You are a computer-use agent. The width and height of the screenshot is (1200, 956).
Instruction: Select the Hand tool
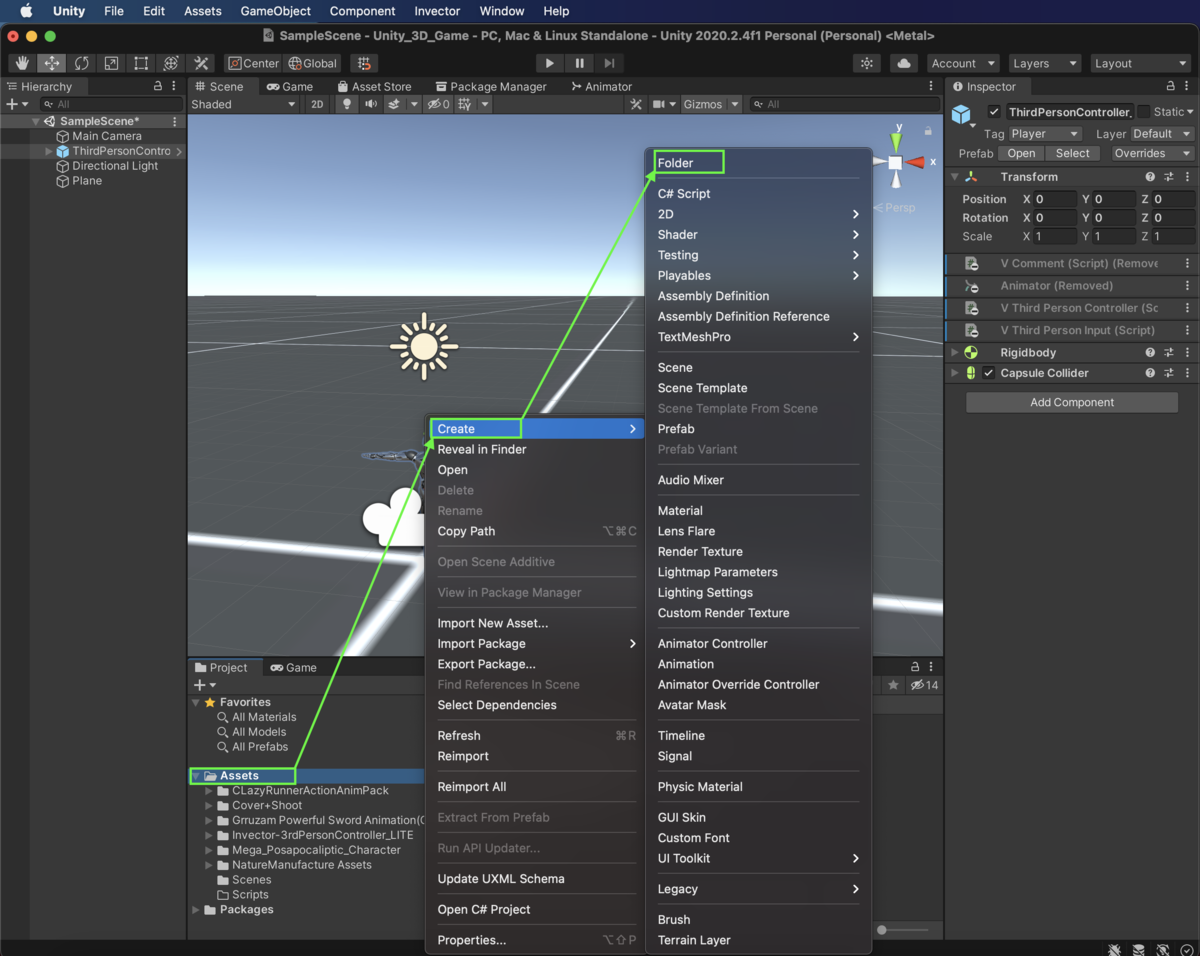pos(22,63)
